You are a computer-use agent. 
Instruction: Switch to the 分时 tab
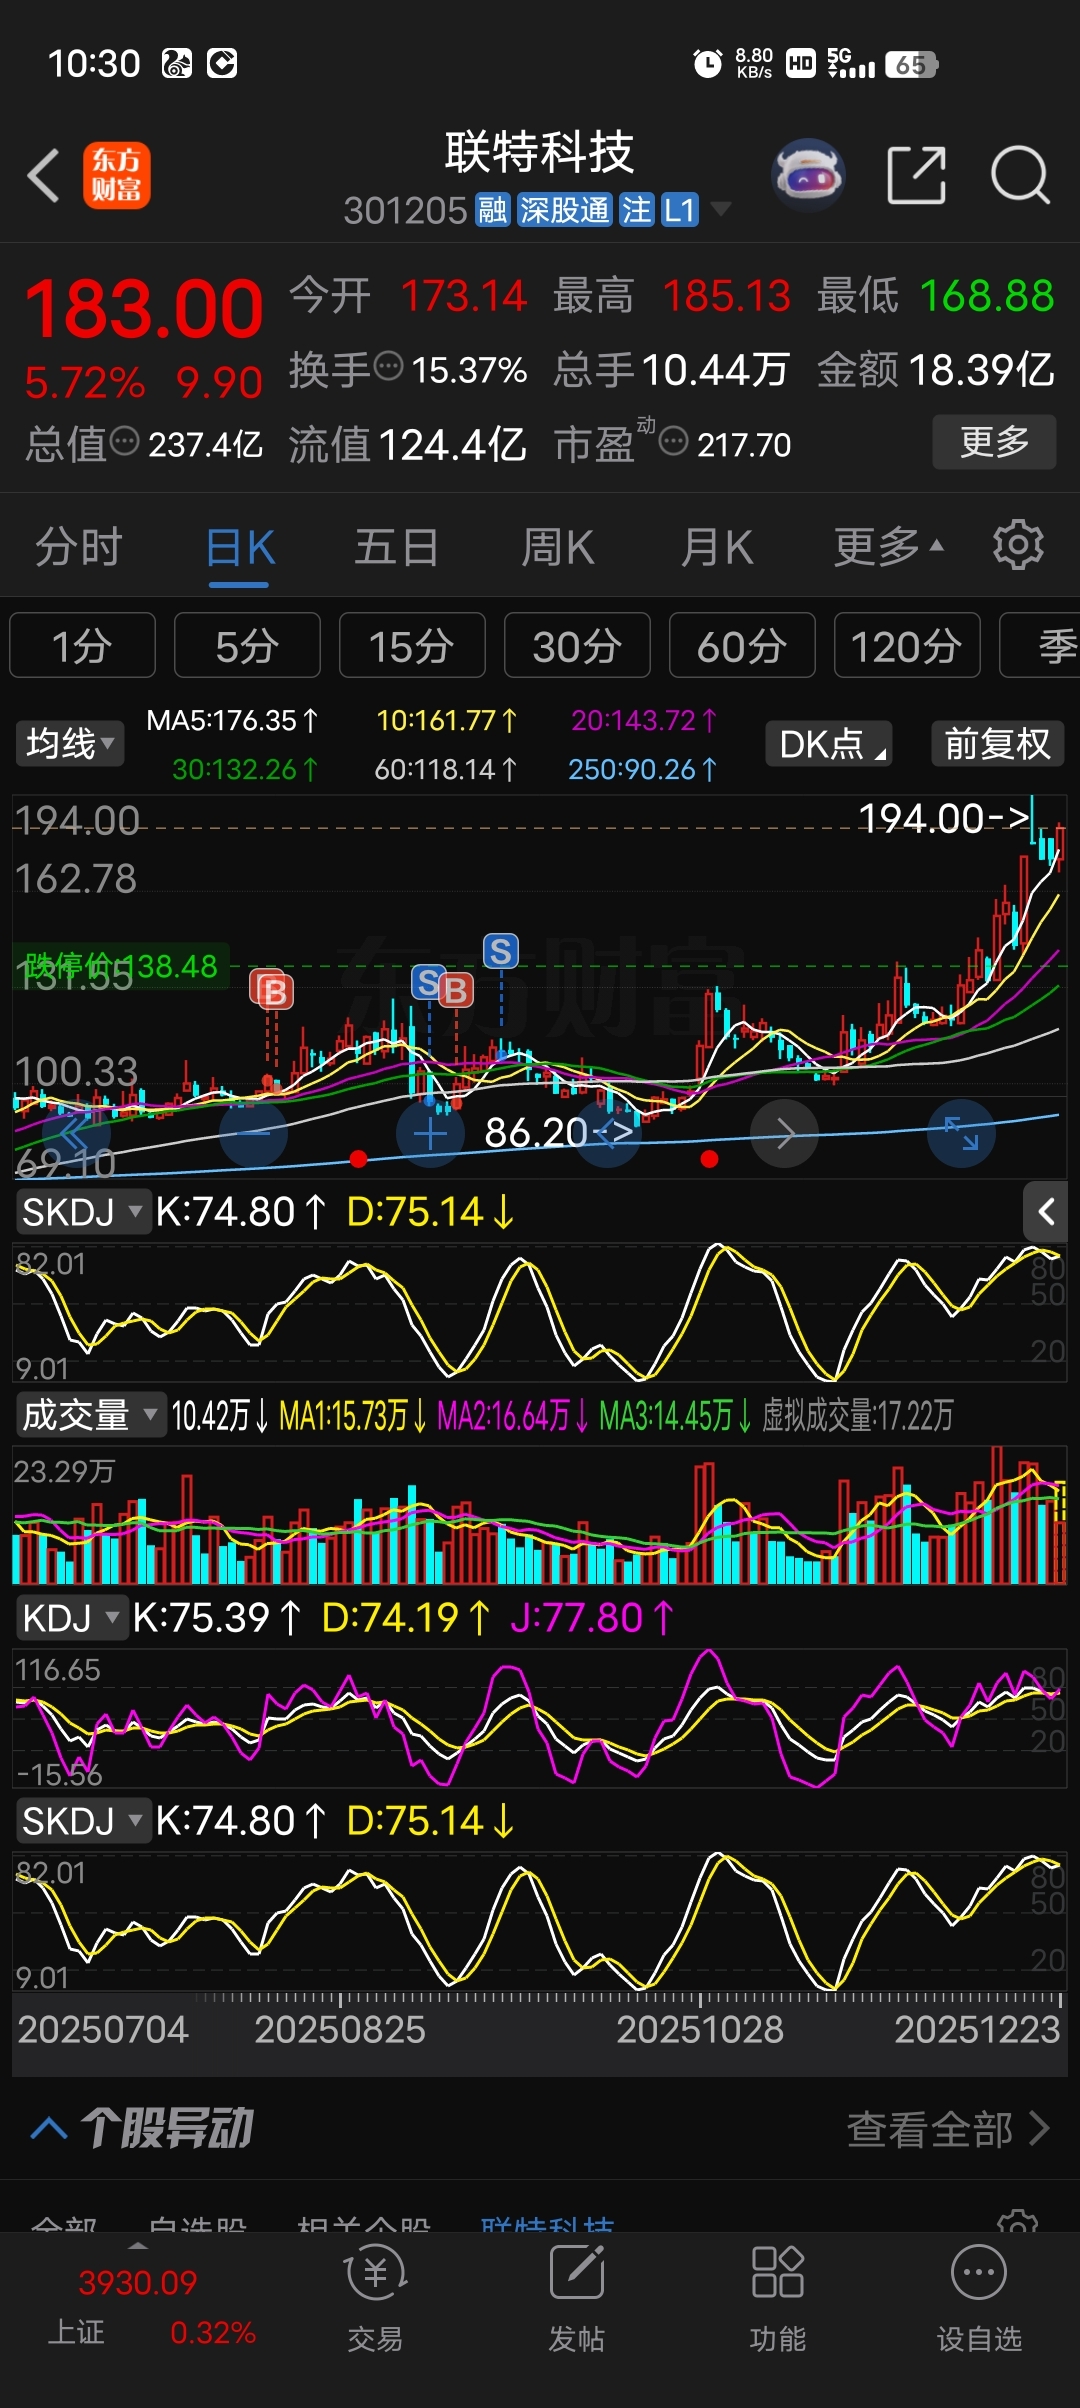tap(78, 546)
